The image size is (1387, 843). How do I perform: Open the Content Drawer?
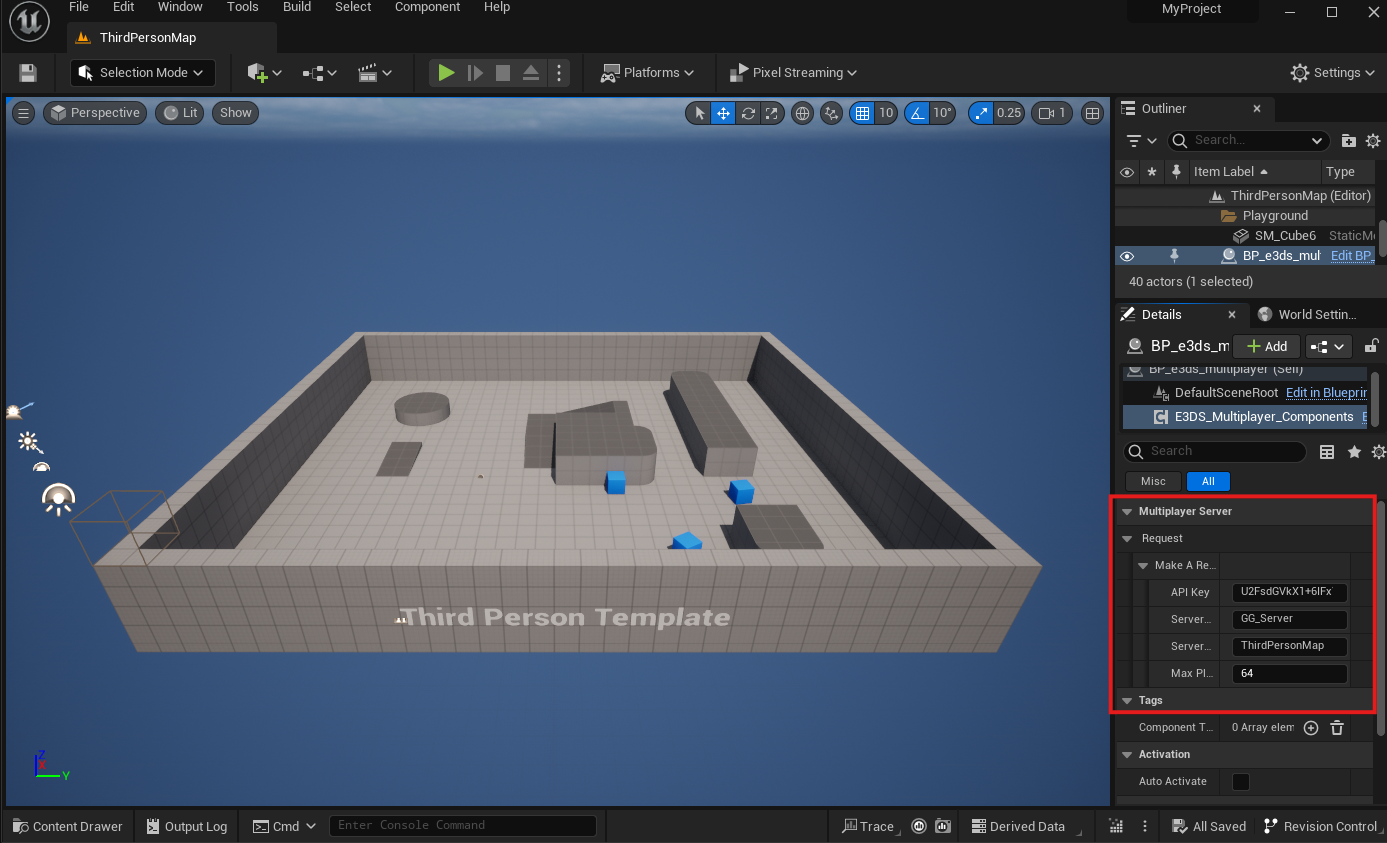pos(67,826)
